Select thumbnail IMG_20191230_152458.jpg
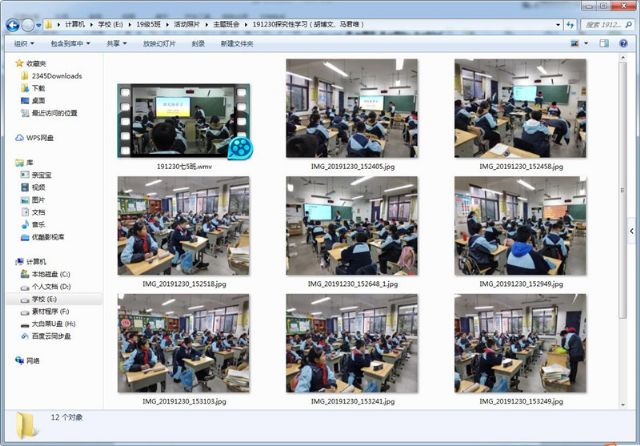 pyautogui.click(x=520, y=108)
